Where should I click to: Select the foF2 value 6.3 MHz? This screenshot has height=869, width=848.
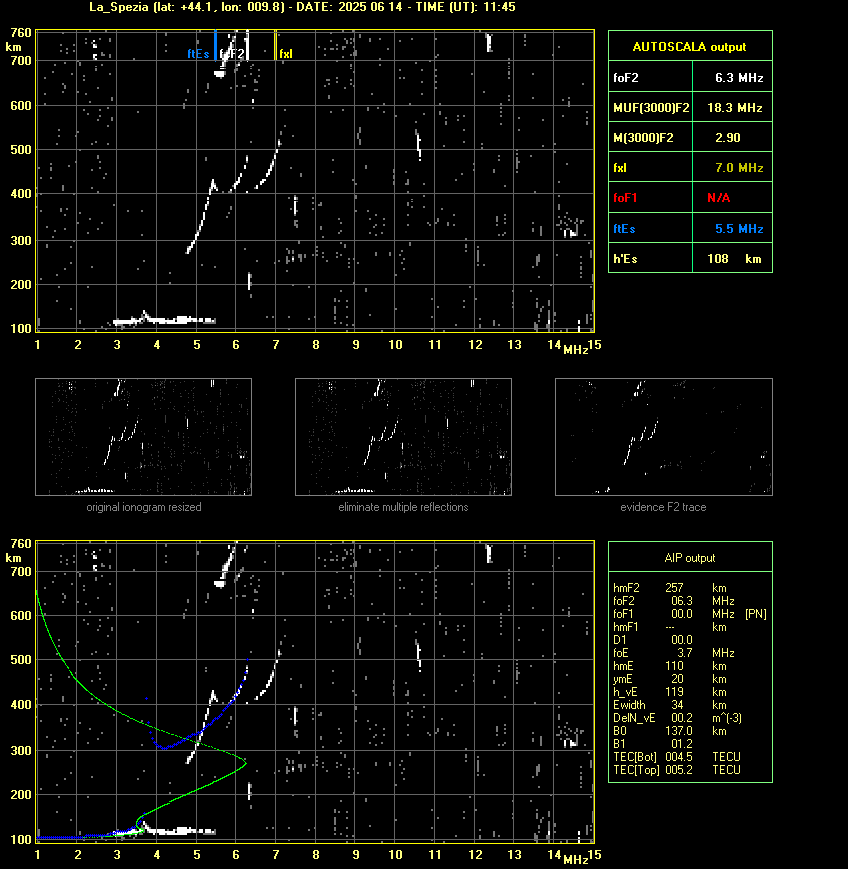pyautogui.click(x=739, y=78)
